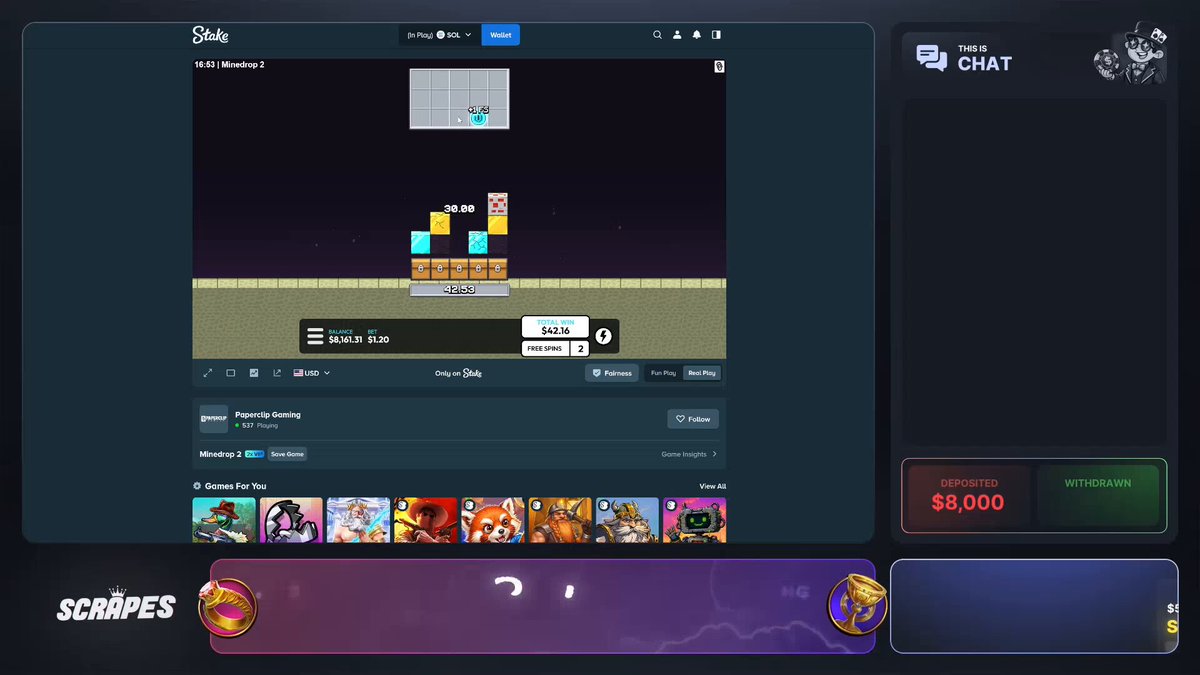Open the user profile icon

point(677,35)
